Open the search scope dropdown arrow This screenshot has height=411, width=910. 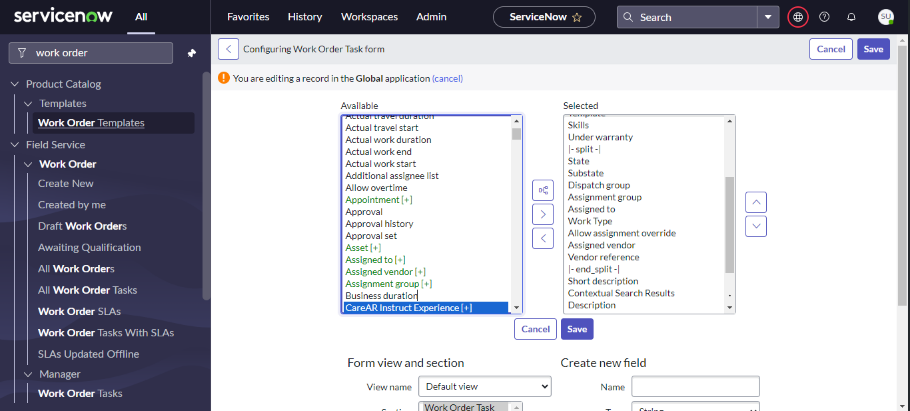tap(768, 17)
